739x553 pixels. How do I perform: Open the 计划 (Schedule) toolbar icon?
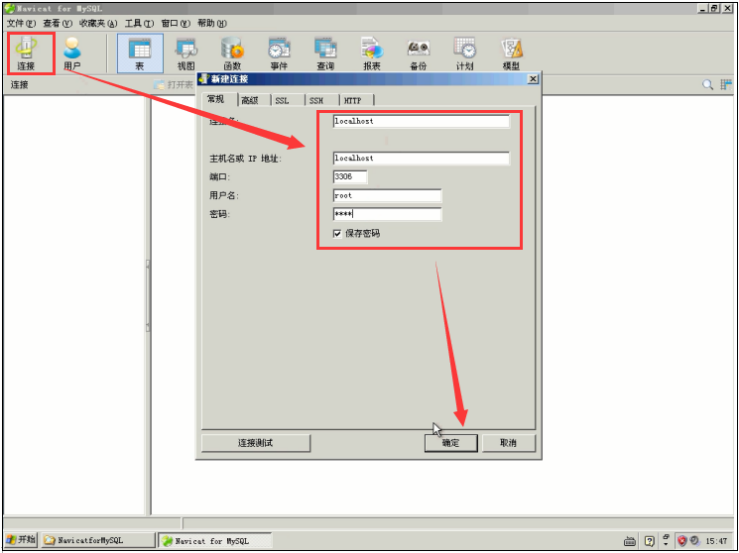coord(465,52)
